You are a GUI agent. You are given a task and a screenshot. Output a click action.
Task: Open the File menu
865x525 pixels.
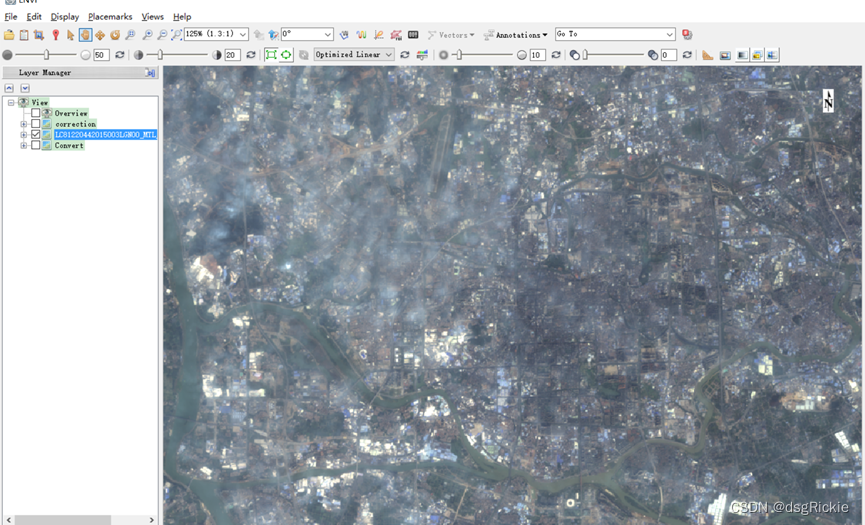10,17
